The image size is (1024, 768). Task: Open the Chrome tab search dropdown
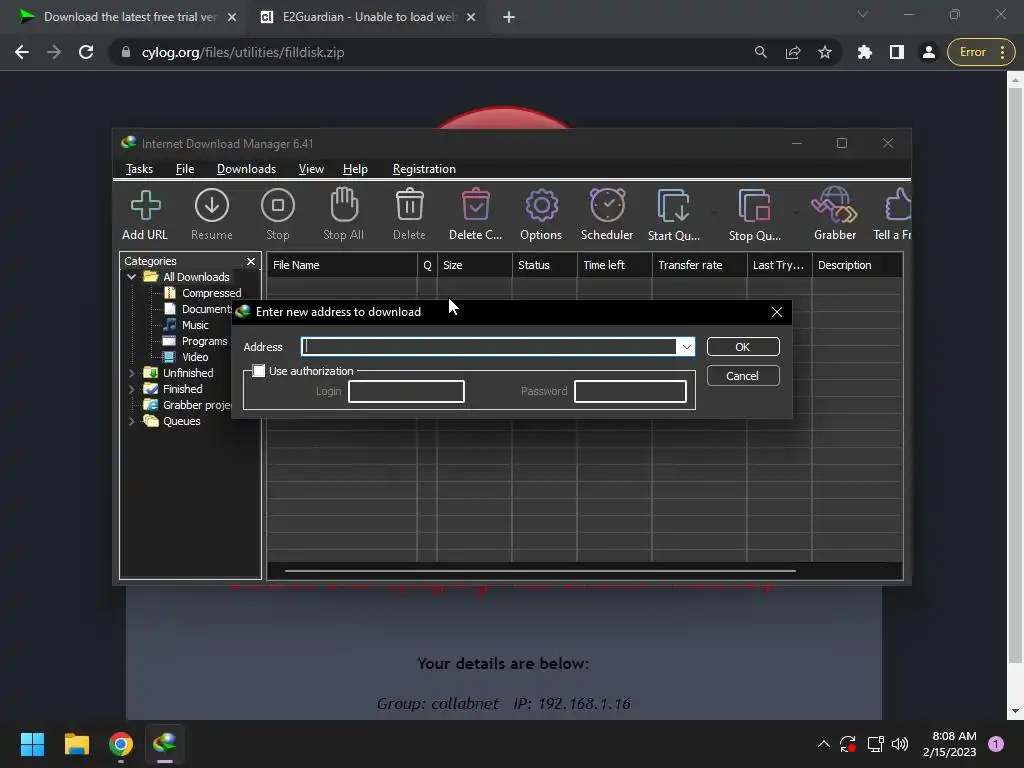pyautogui.click(x=863, y=14)
